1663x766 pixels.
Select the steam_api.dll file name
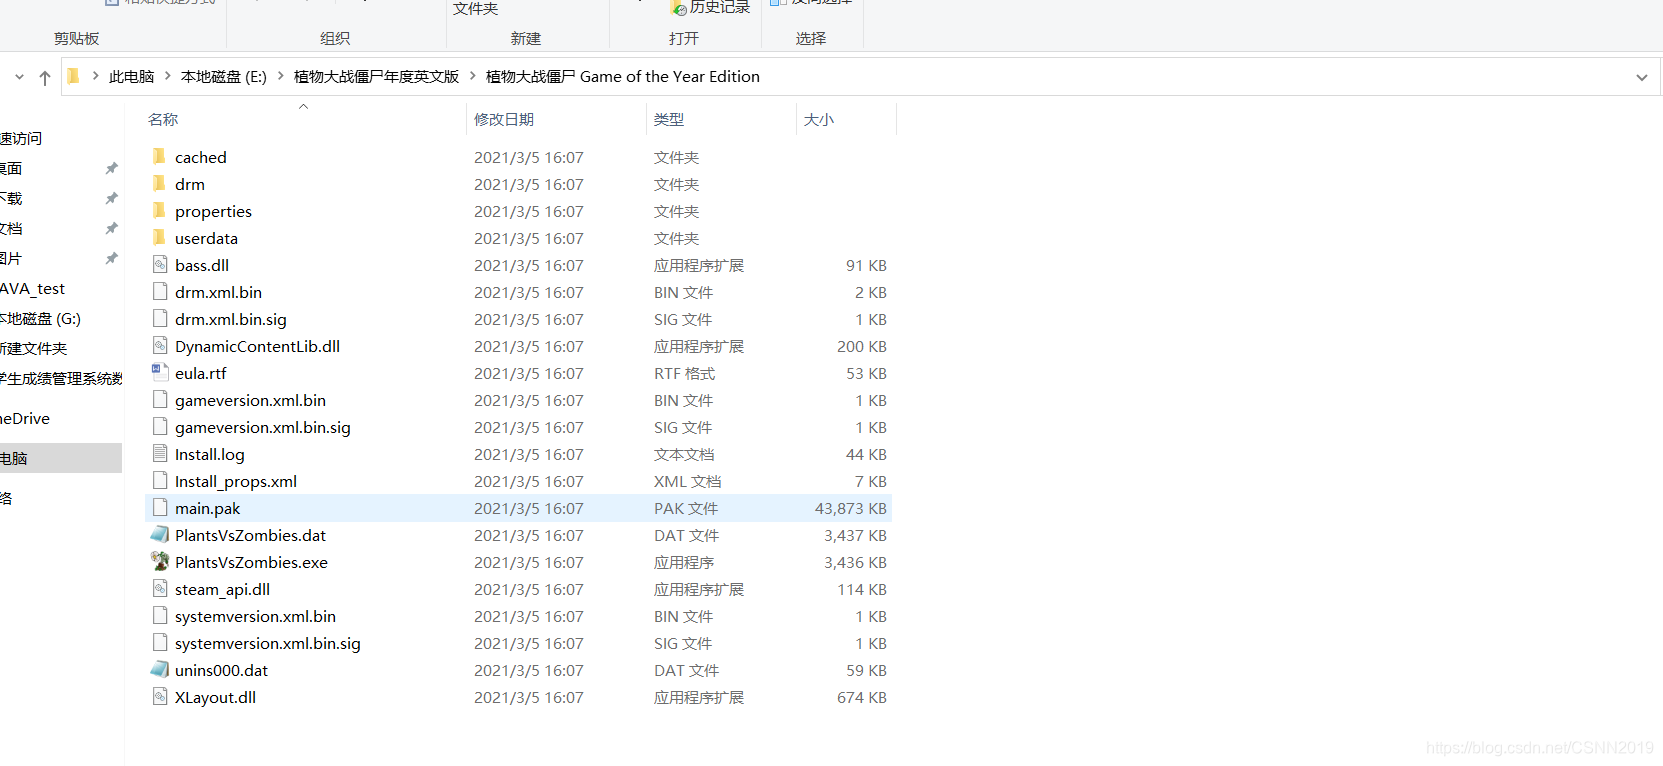click(222, 589)
